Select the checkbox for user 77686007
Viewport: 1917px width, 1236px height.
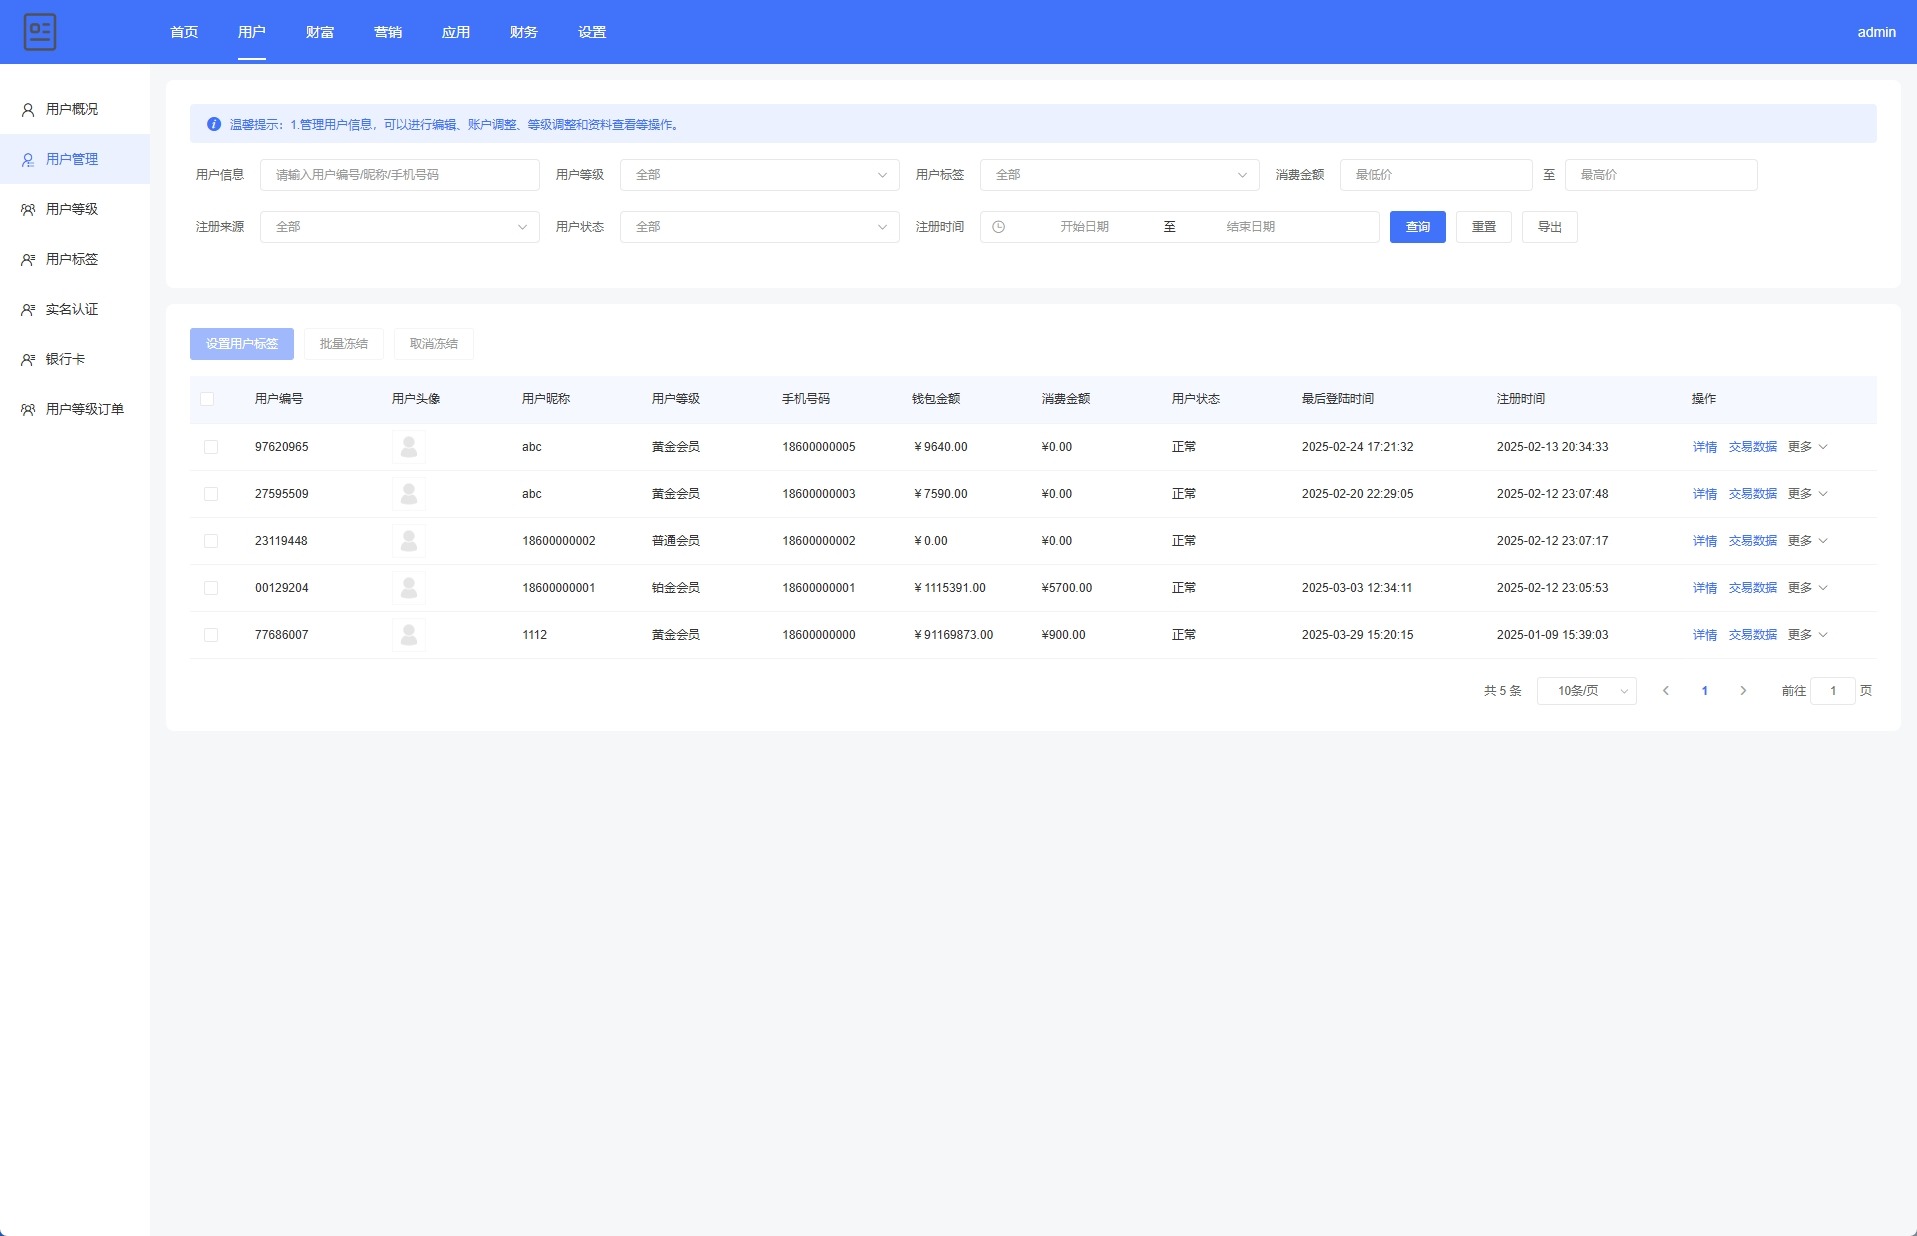211,635
